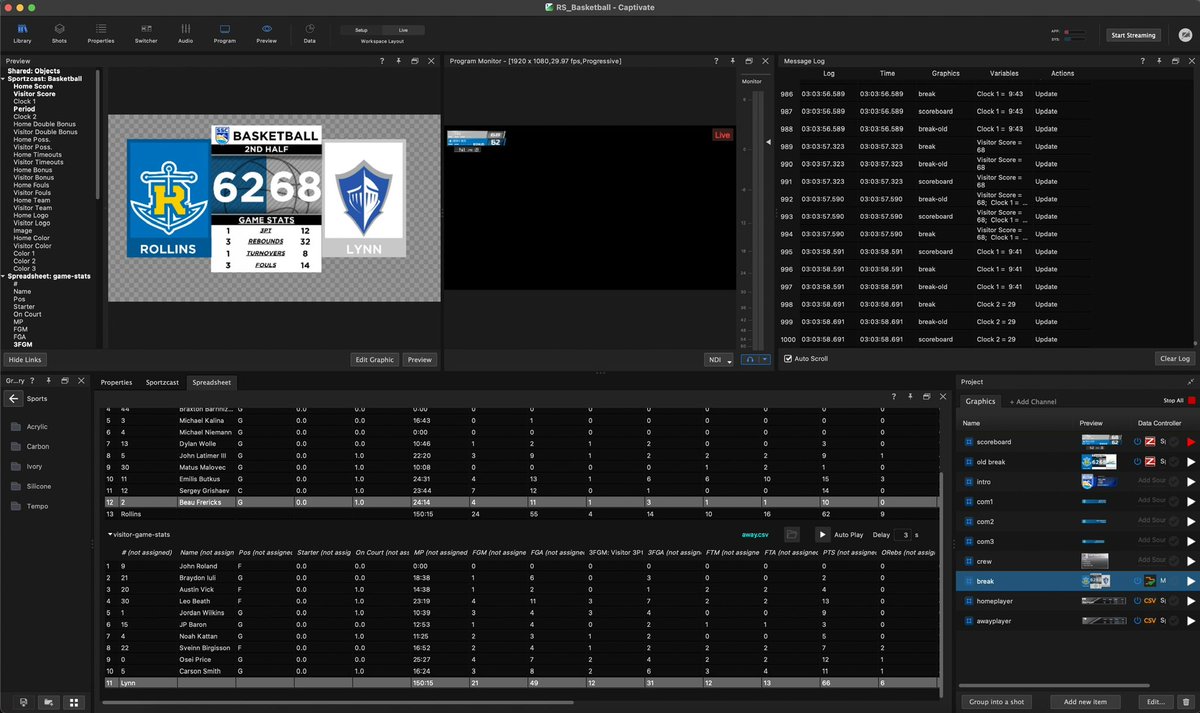This screenshot has height=713, width=1200.
Task: Play the break graphic item
Action: (x=1190, y=581)
